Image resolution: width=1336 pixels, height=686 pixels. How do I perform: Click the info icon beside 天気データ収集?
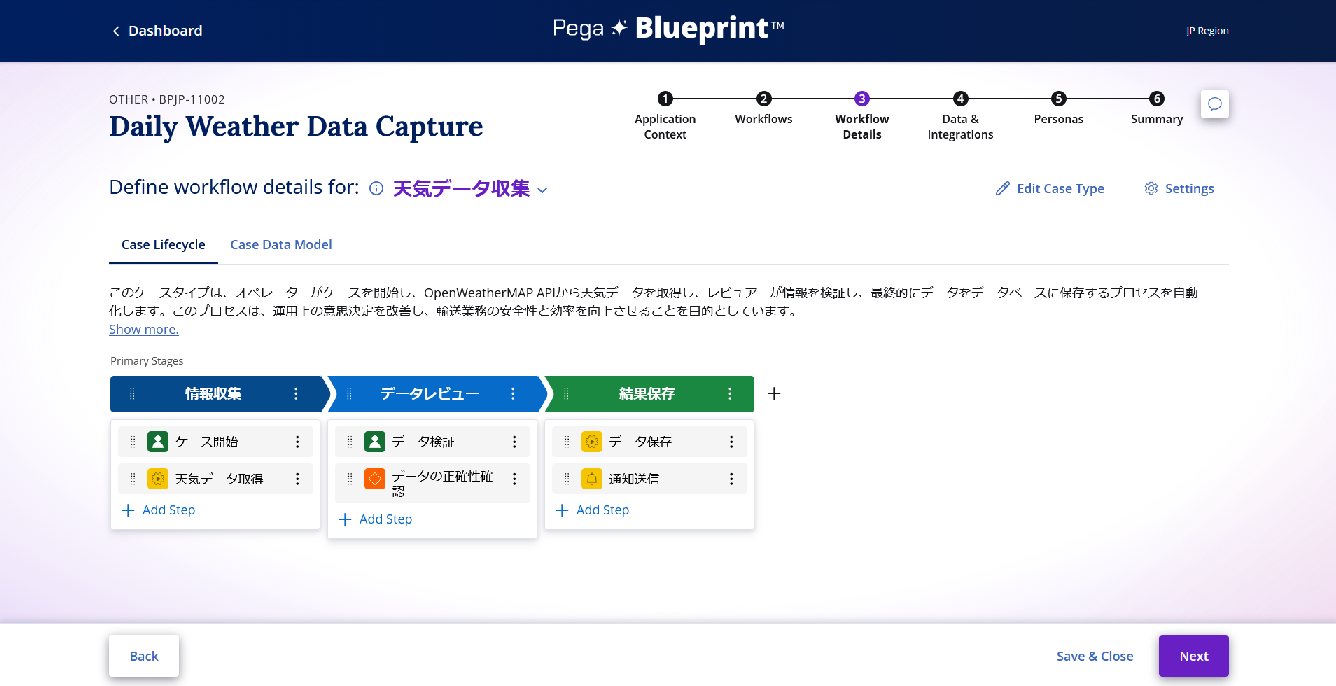pyautogui.click(x=376, y=188)
